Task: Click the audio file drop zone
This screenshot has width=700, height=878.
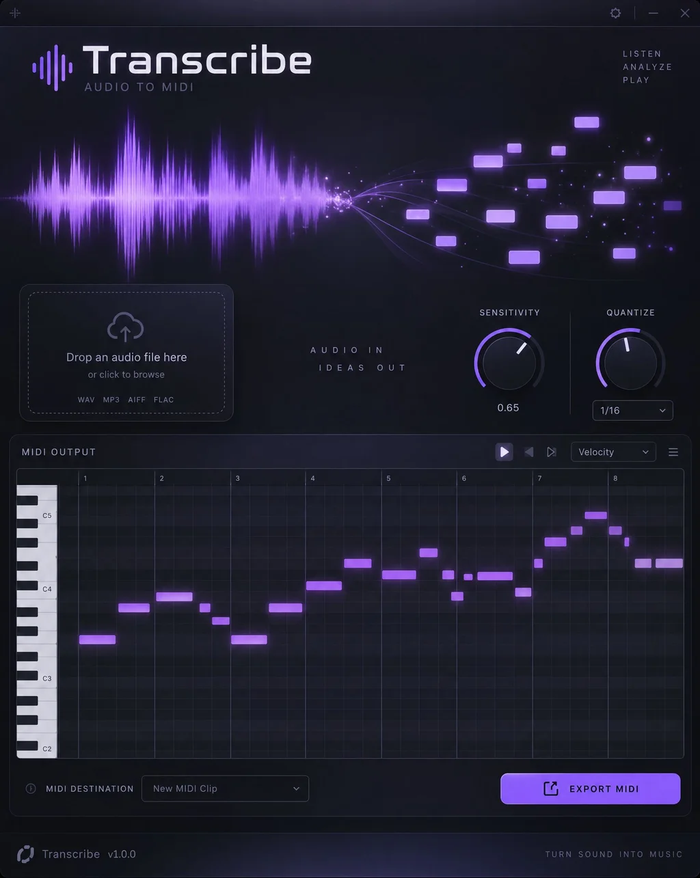Action: coord(127,353)
